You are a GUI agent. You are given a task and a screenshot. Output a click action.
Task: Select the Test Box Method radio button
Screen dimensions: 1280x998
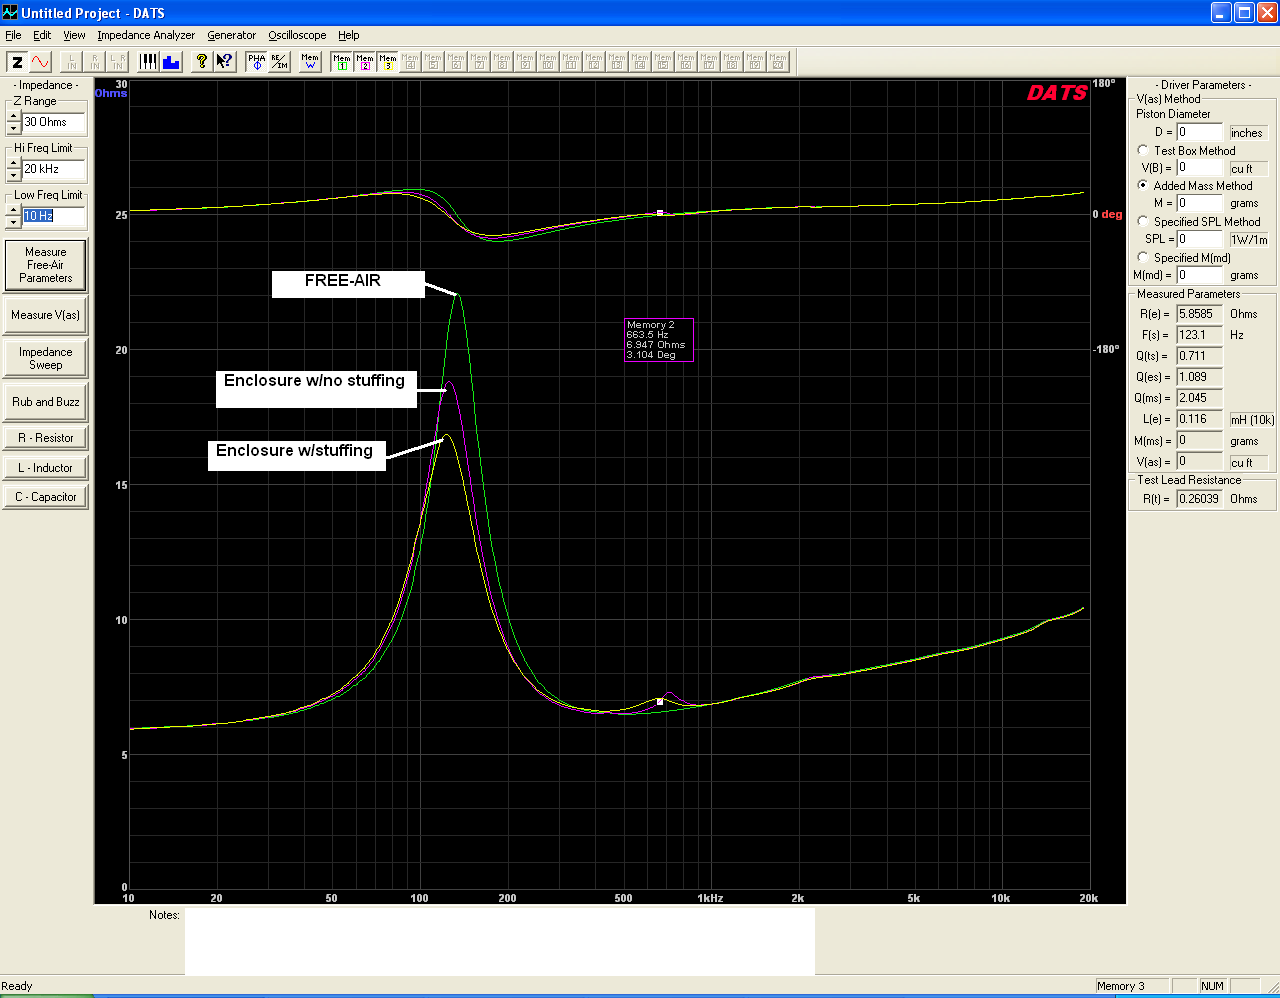[1143, 150]
